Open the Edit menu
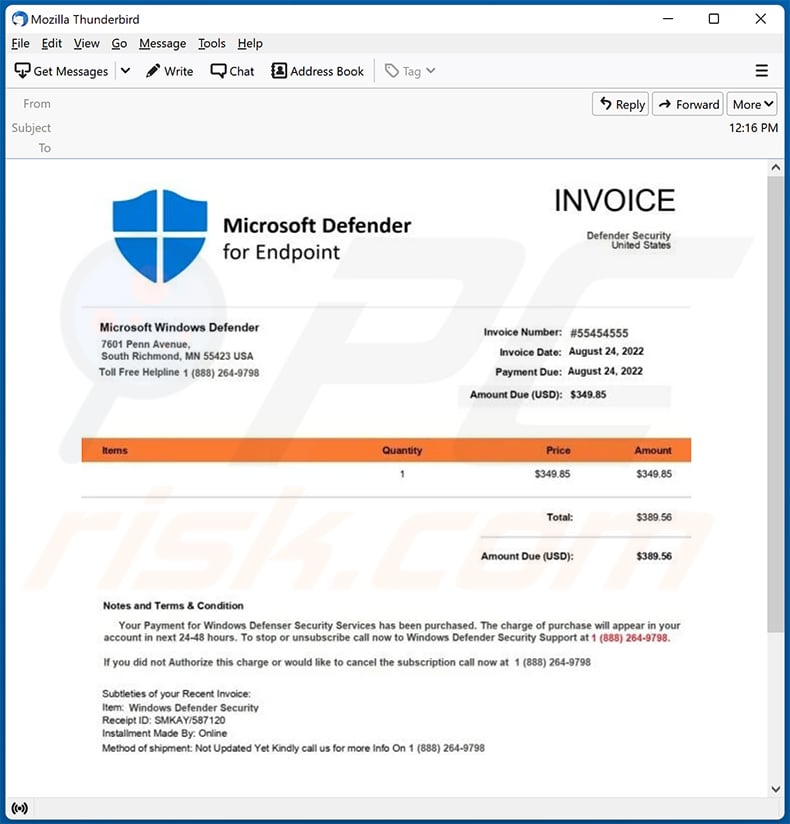This screenshot has height=824, width=790. [x=52, y=44]
